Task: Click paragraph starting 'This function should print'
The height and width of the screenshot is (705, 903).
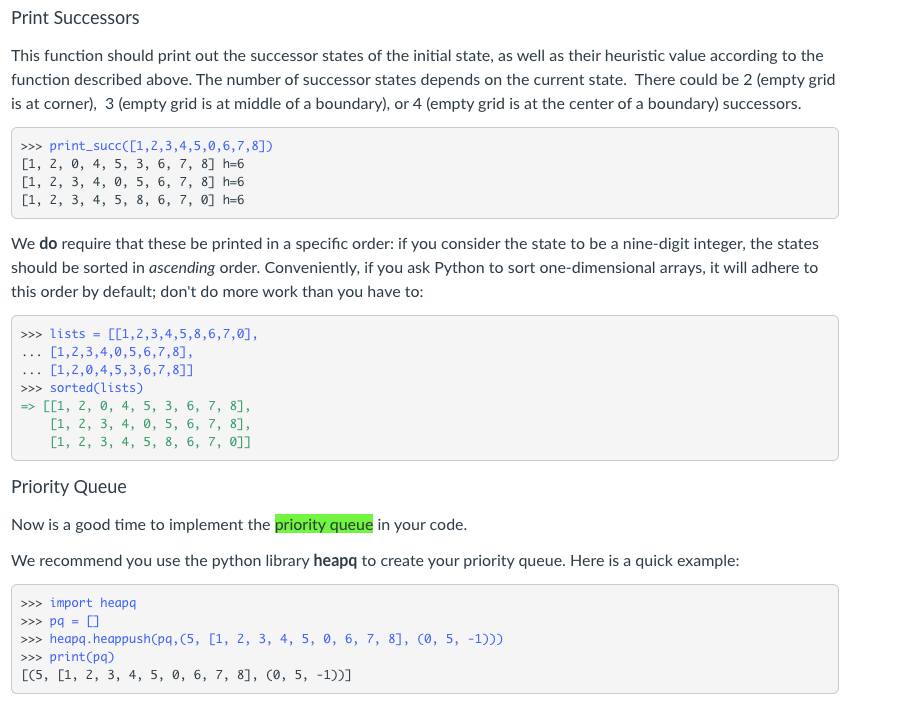Action: pyautogui.click(x=423, y=79)
